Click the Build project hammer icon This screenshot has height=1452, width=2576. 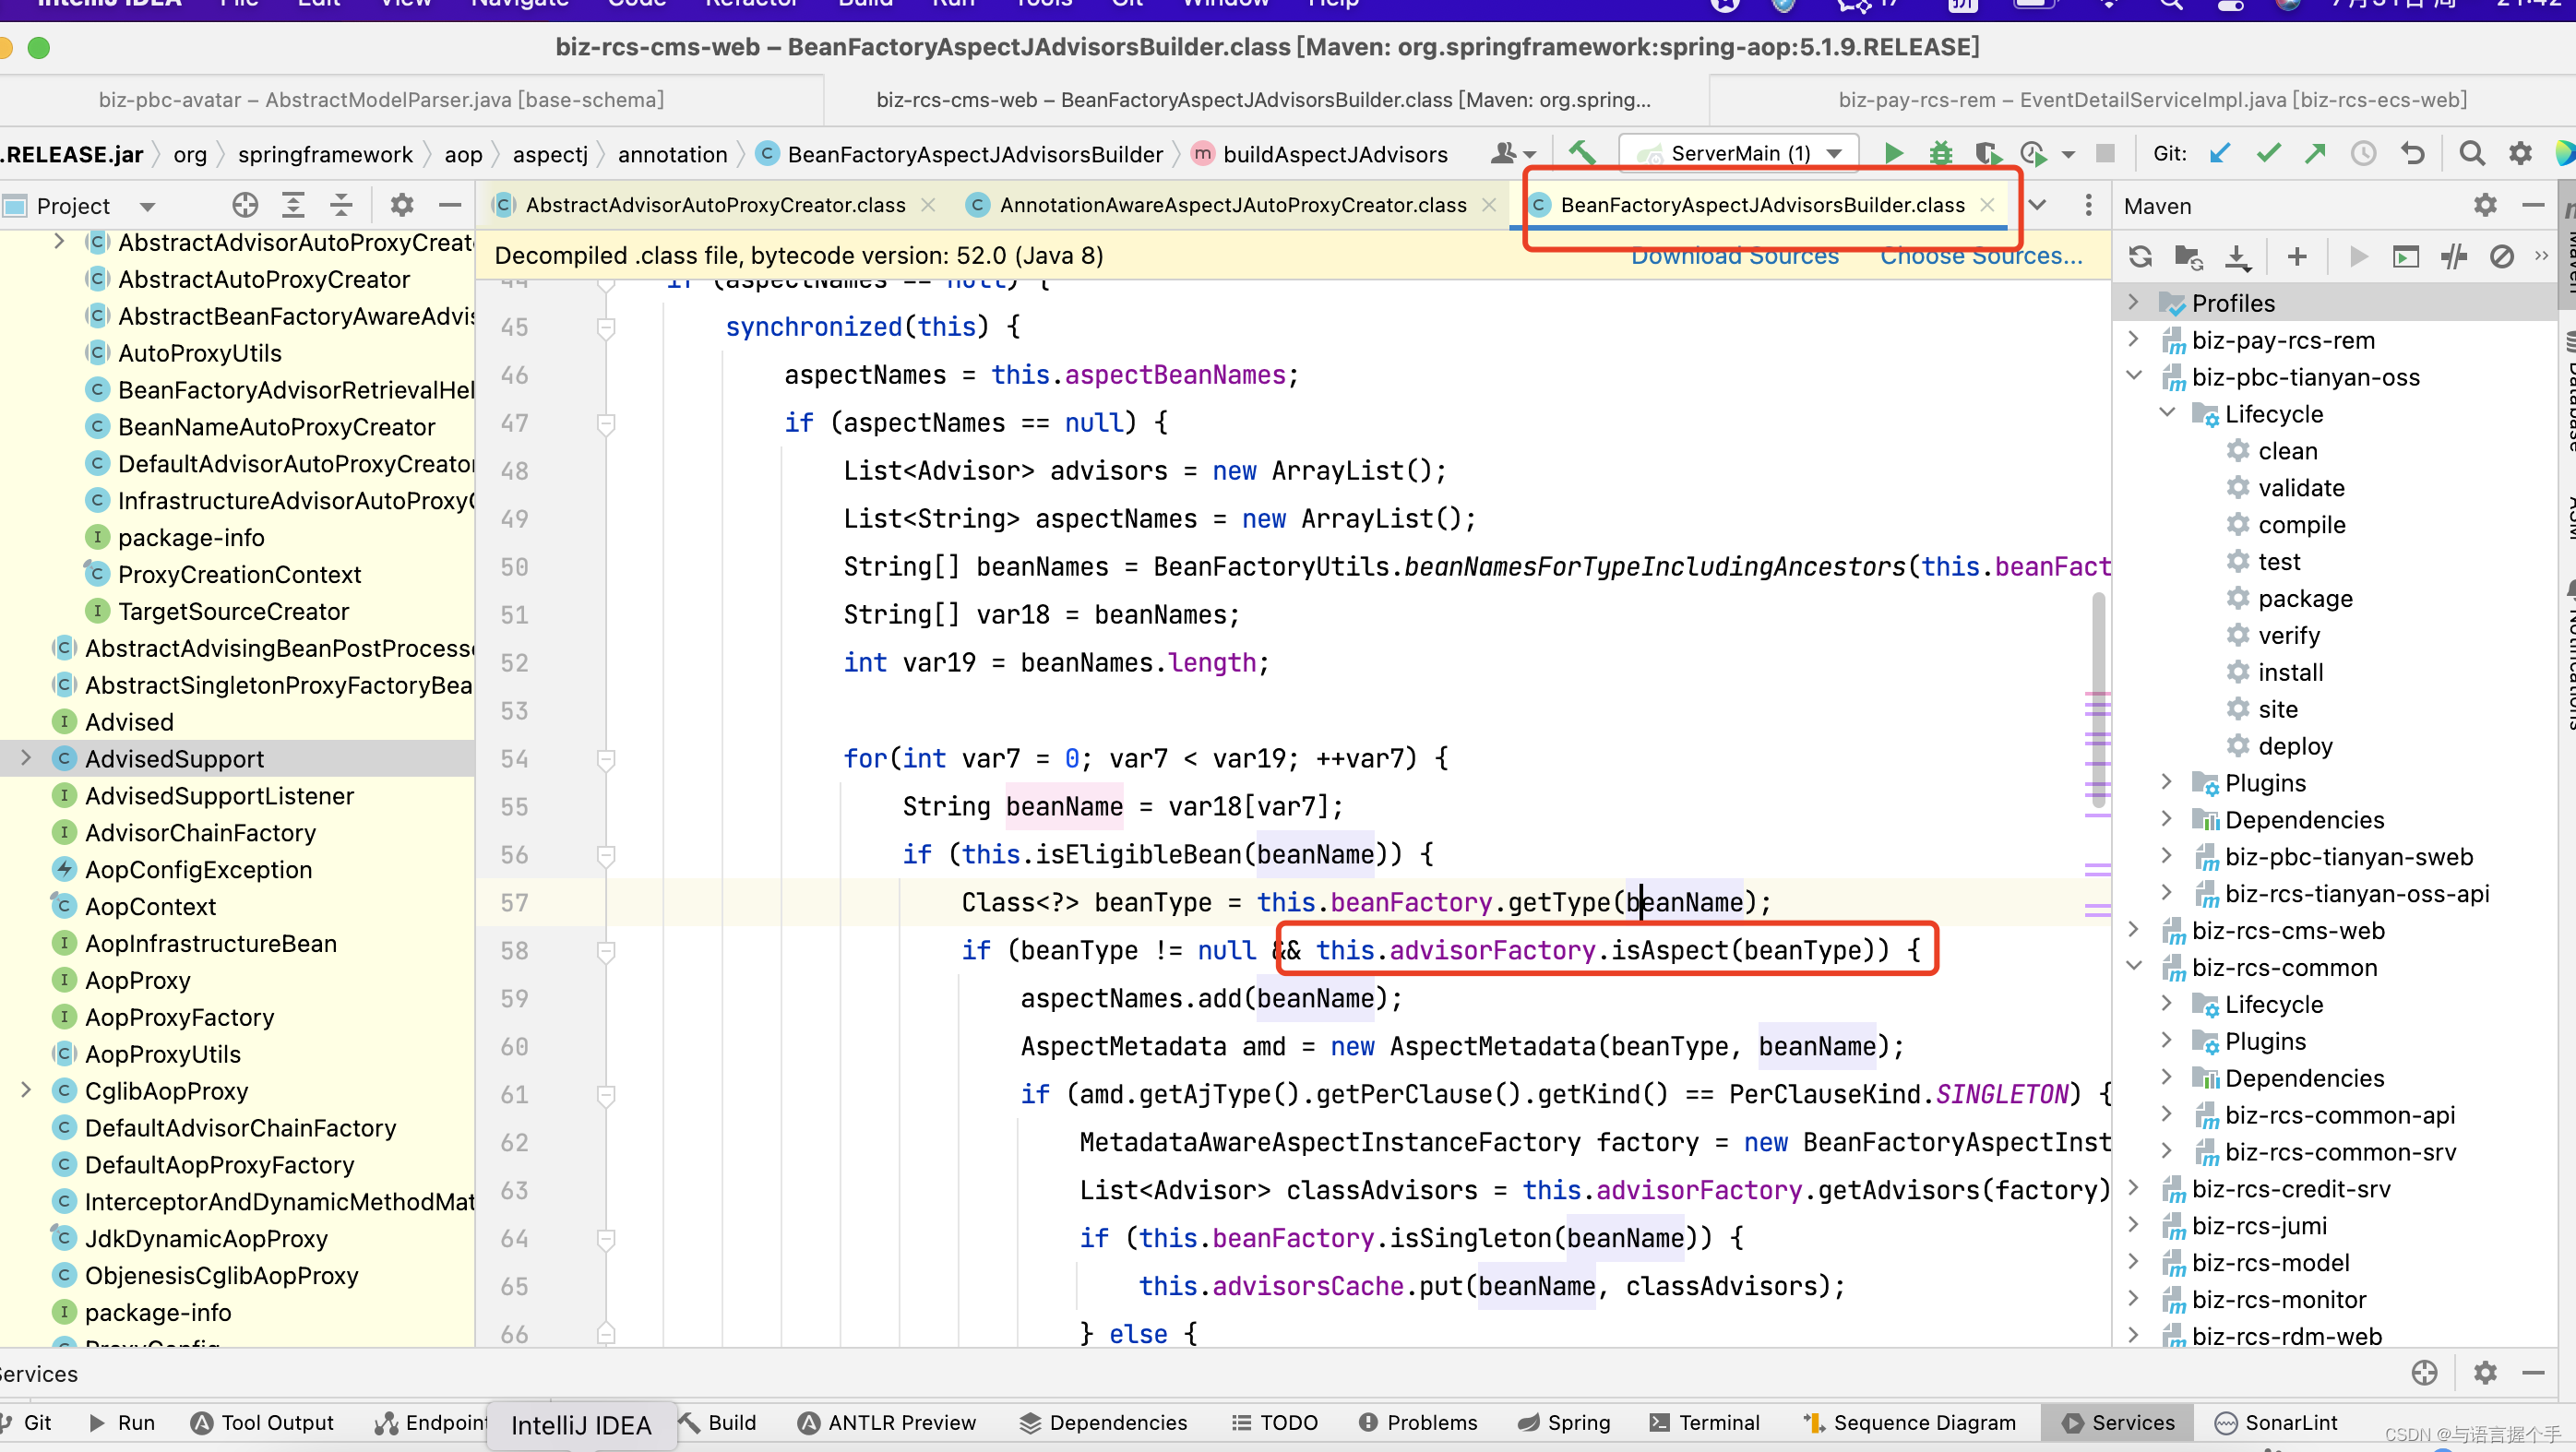[1582, 154]
